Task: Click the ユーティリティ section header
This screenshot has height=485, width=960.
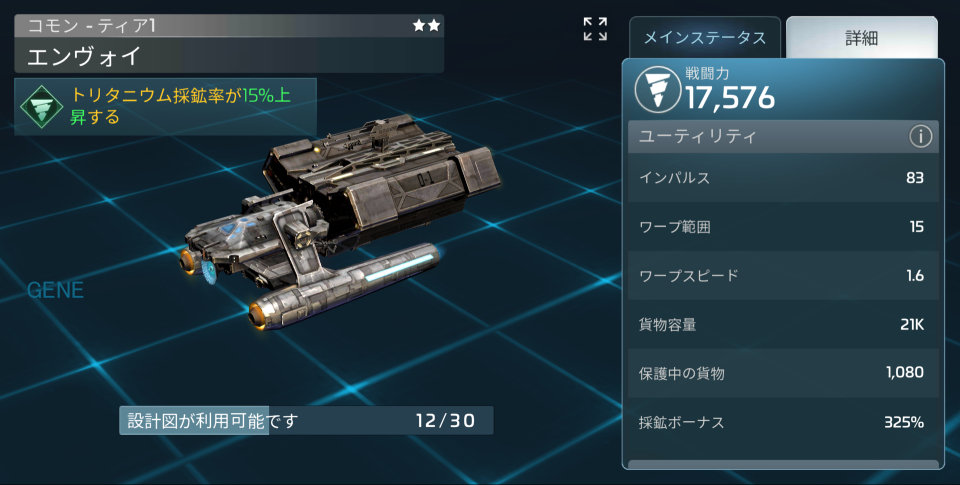Action: 783,136
